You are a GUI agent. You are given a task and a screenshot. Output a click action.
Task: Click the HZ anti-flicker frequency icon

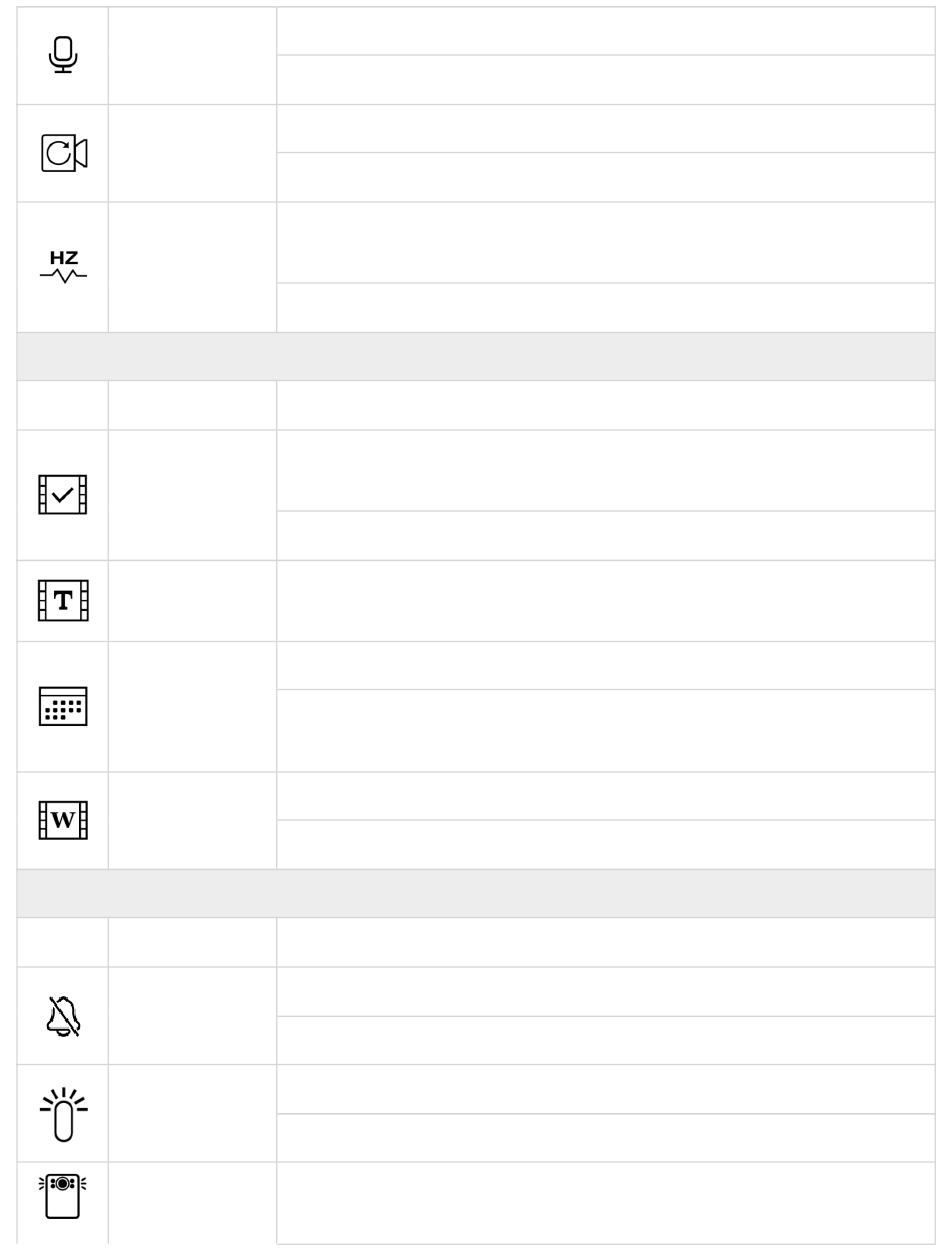coord(63,267)
